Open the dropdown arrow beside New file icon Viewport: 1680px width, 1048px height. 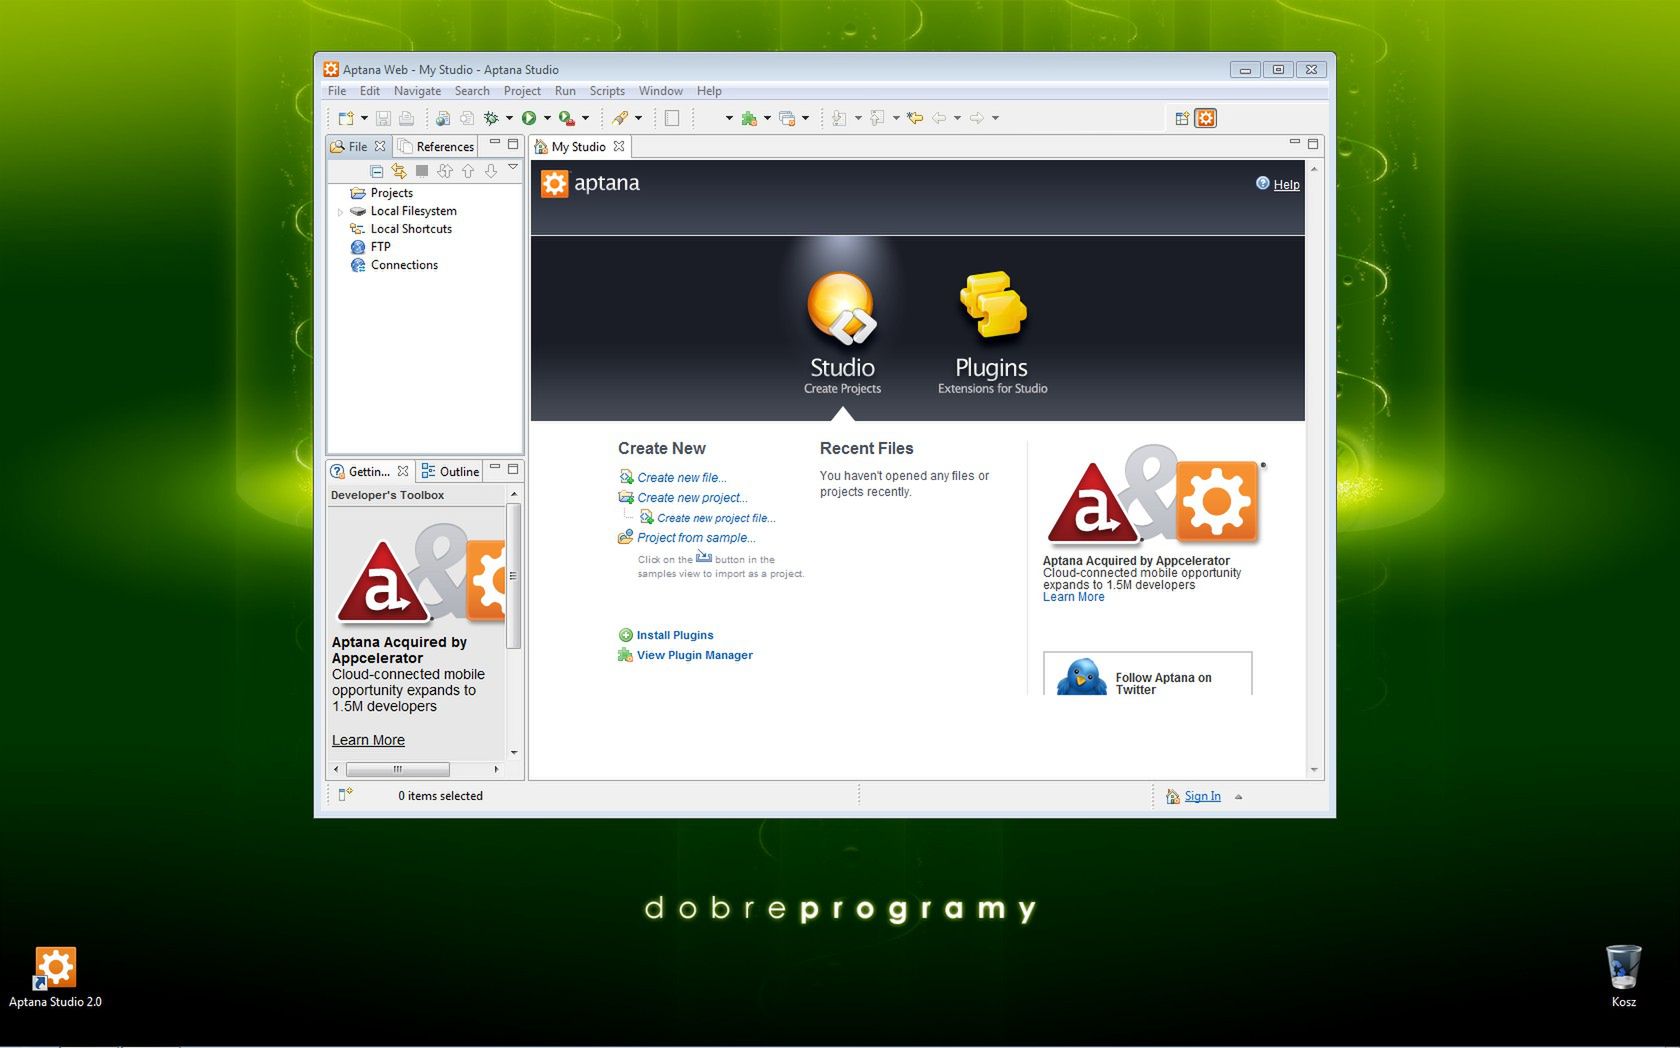364,118
